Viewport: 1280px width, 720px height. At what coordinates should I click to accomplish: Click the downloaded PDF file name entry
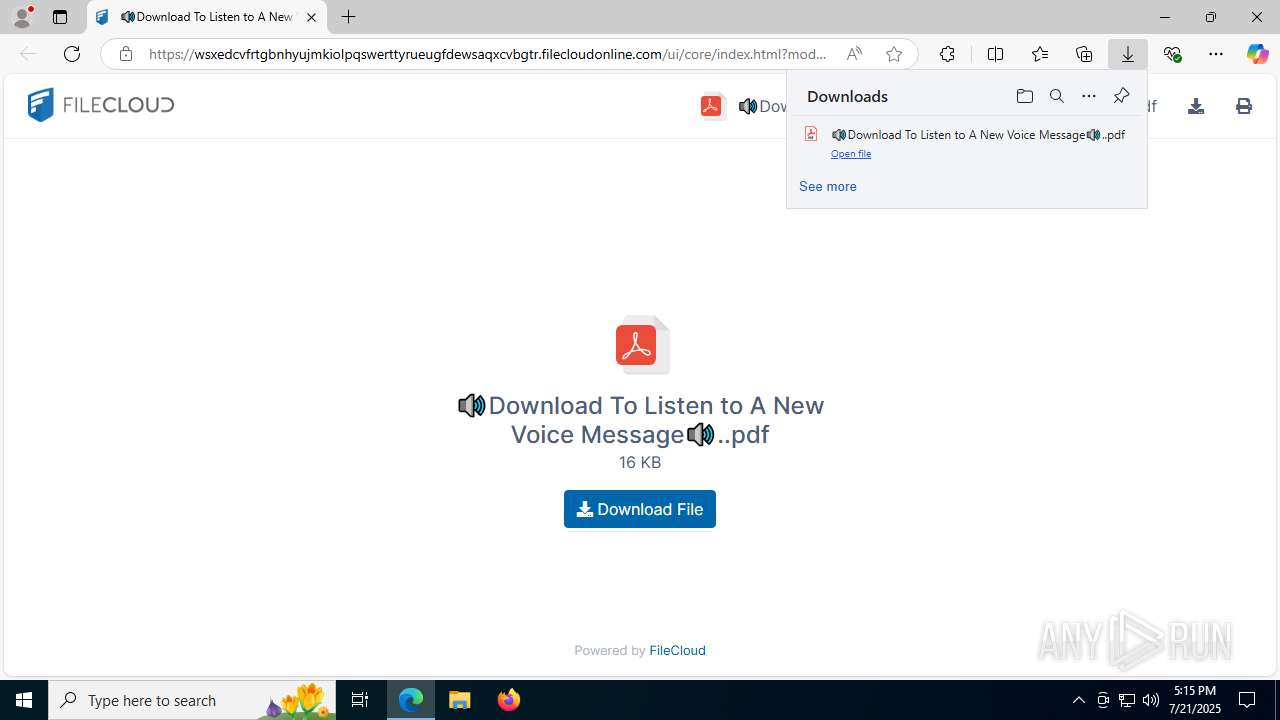978,134
